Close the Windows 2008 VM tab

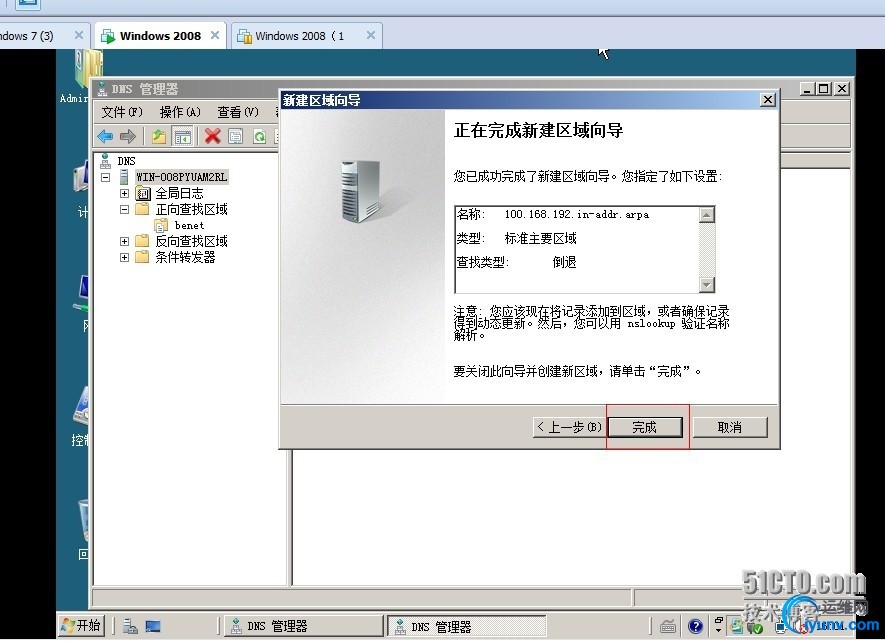(214, 36)
